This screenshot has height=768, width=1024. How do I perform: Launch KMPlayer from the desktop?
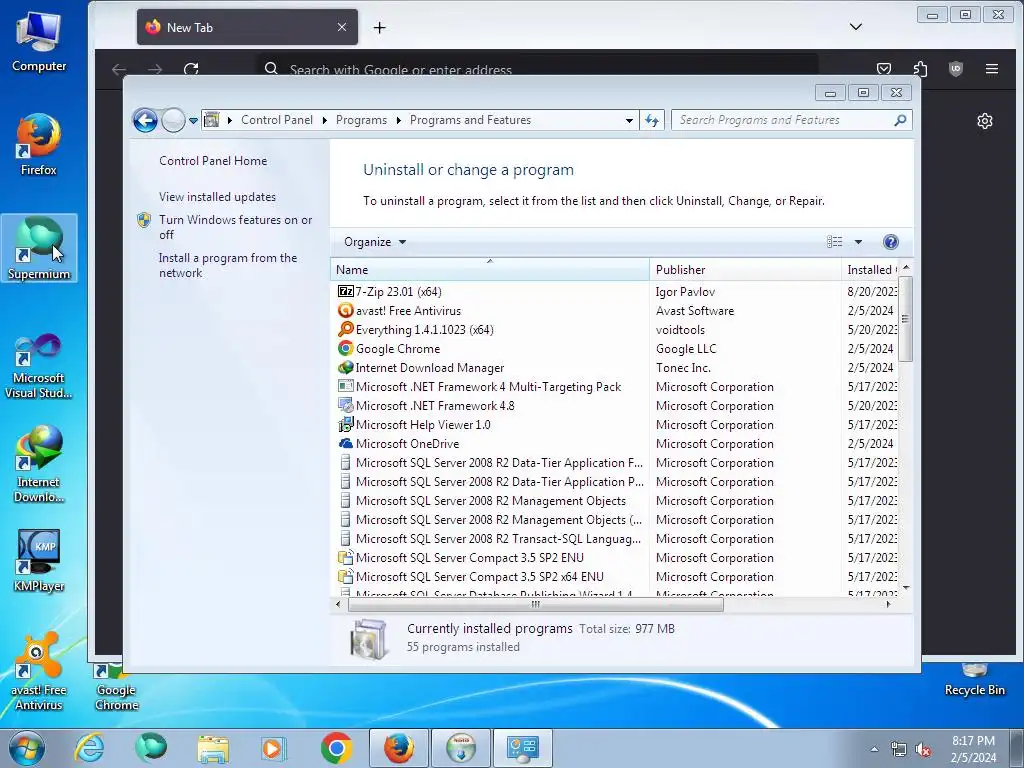pos(39,560)
